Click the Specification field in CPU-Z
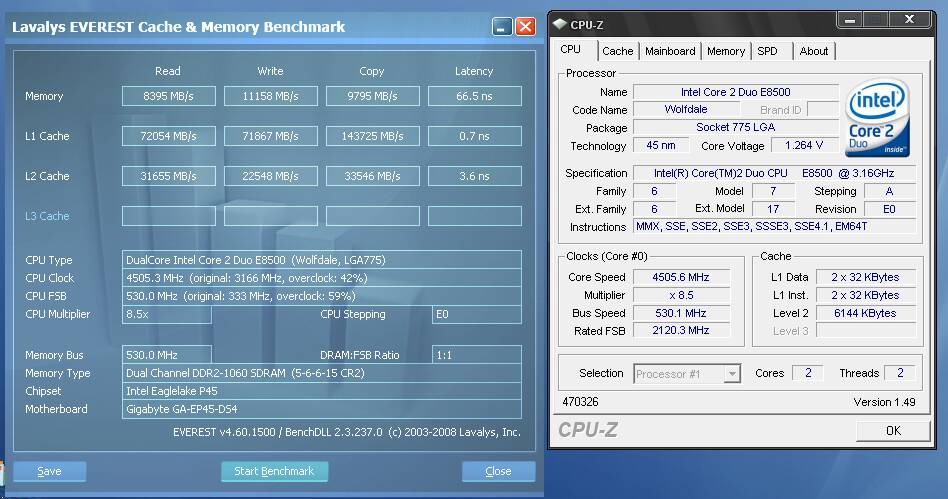Screen dimensions: 948x499 [774, 173]
